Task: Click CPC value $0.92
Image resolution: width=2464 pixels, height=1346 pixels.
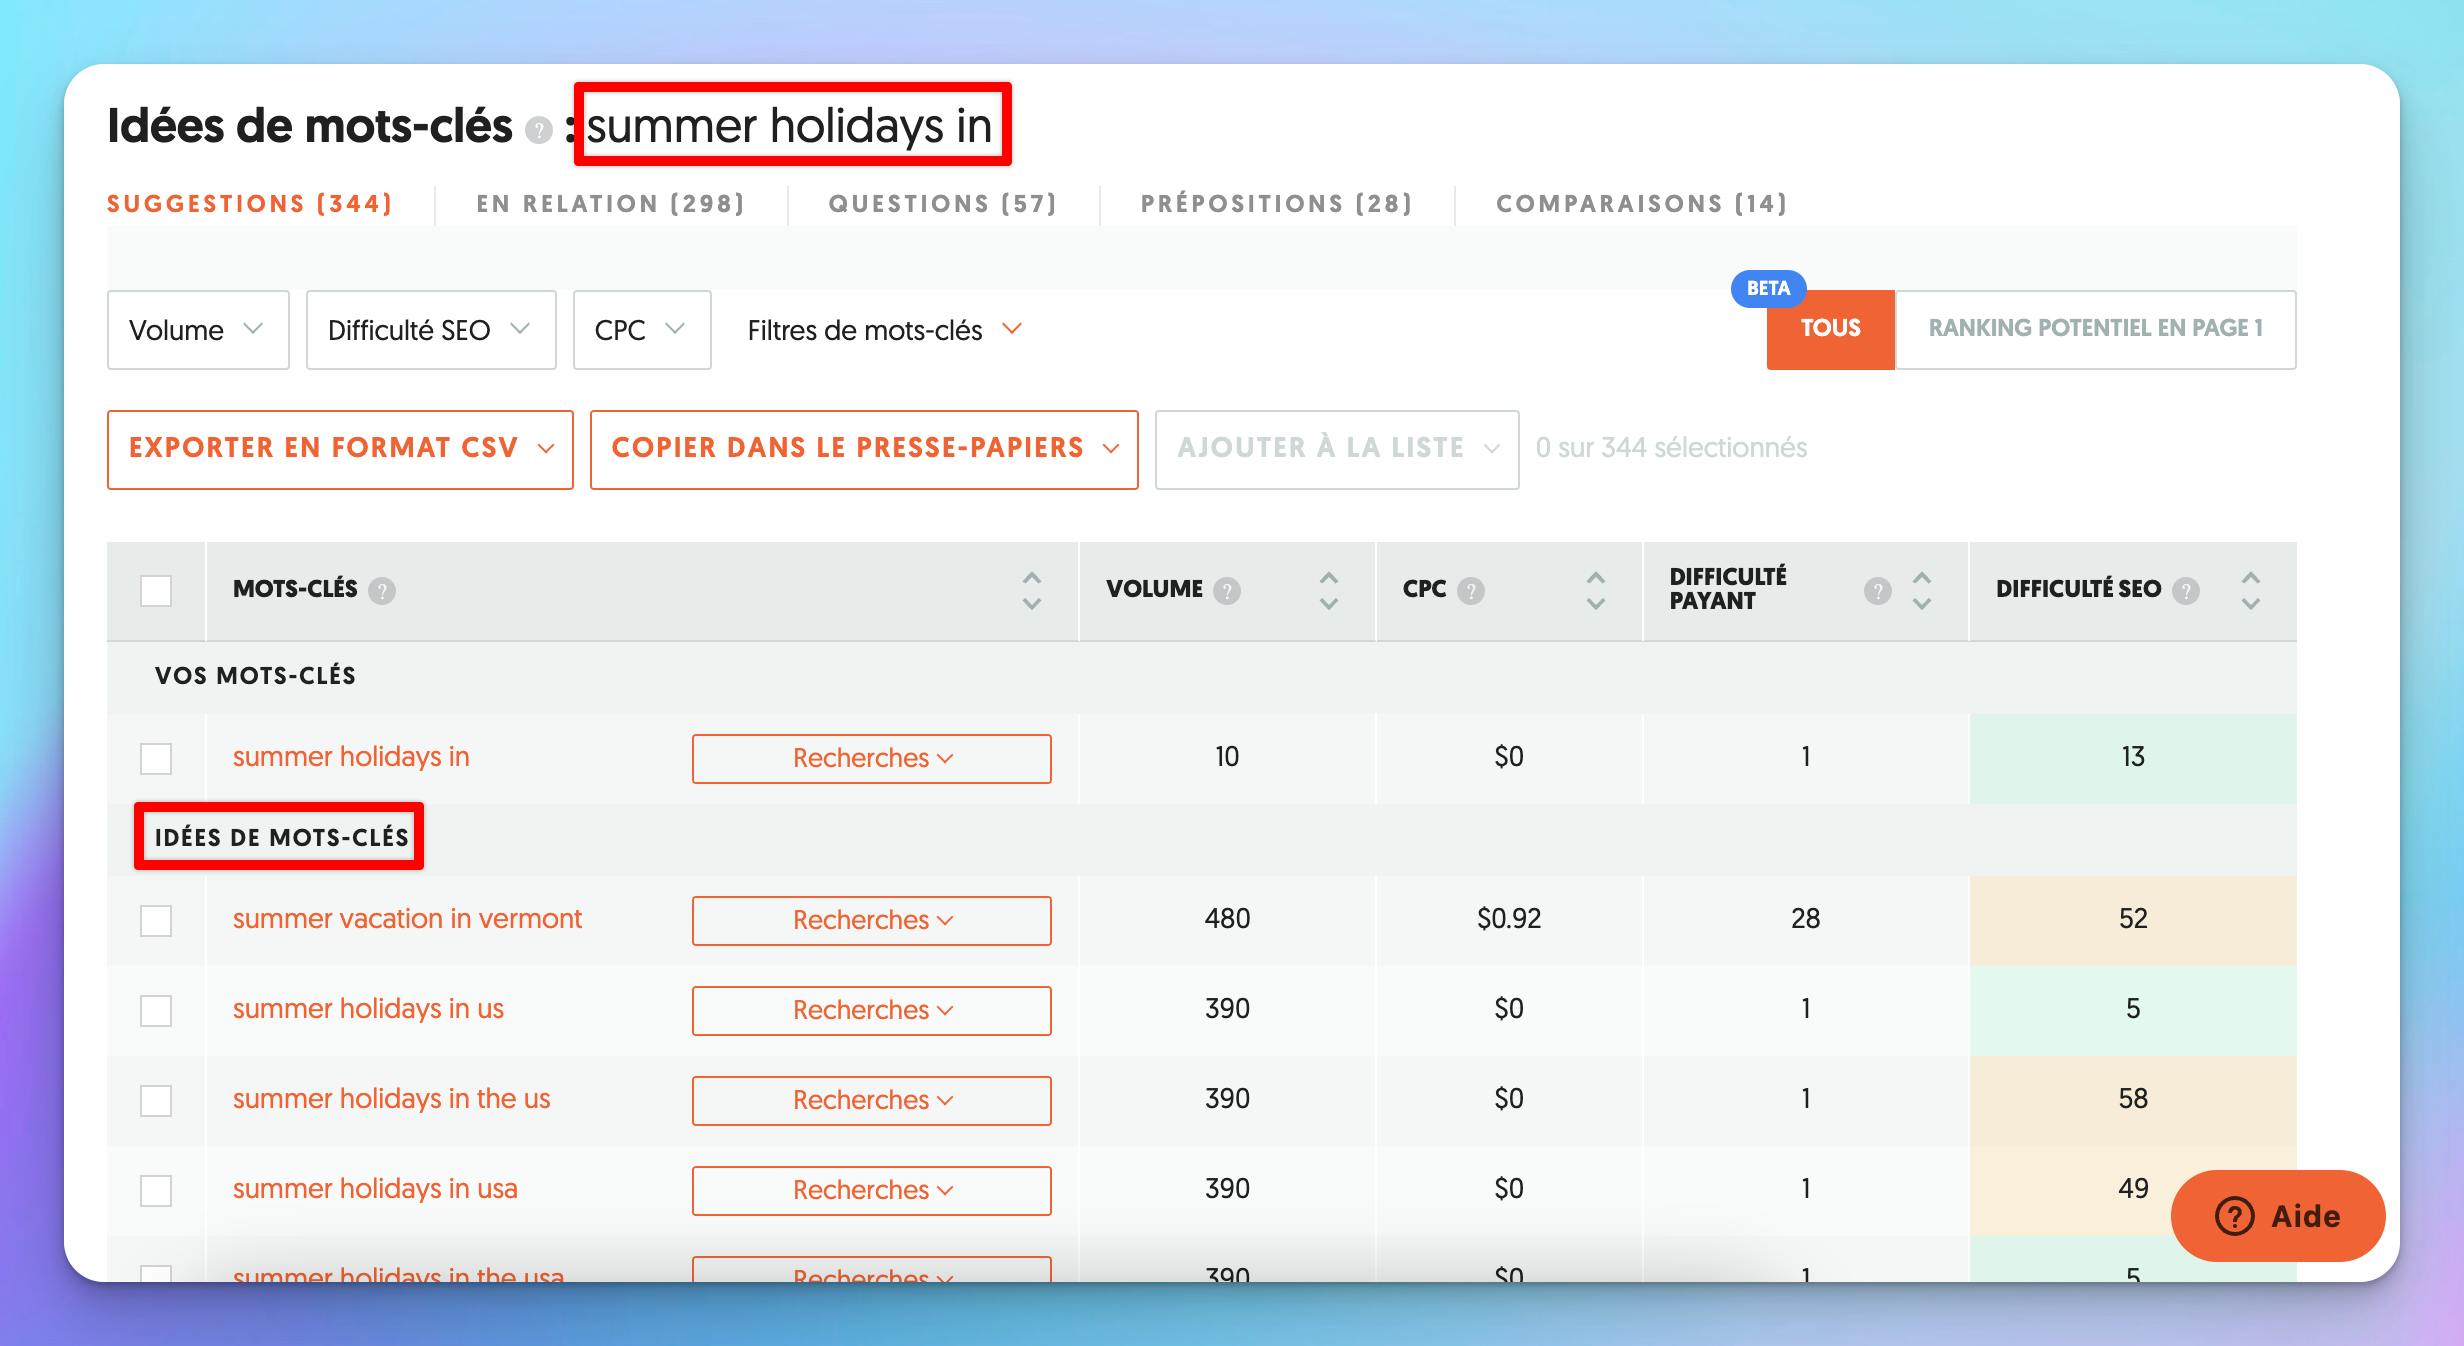Action: pos(1509,919)
